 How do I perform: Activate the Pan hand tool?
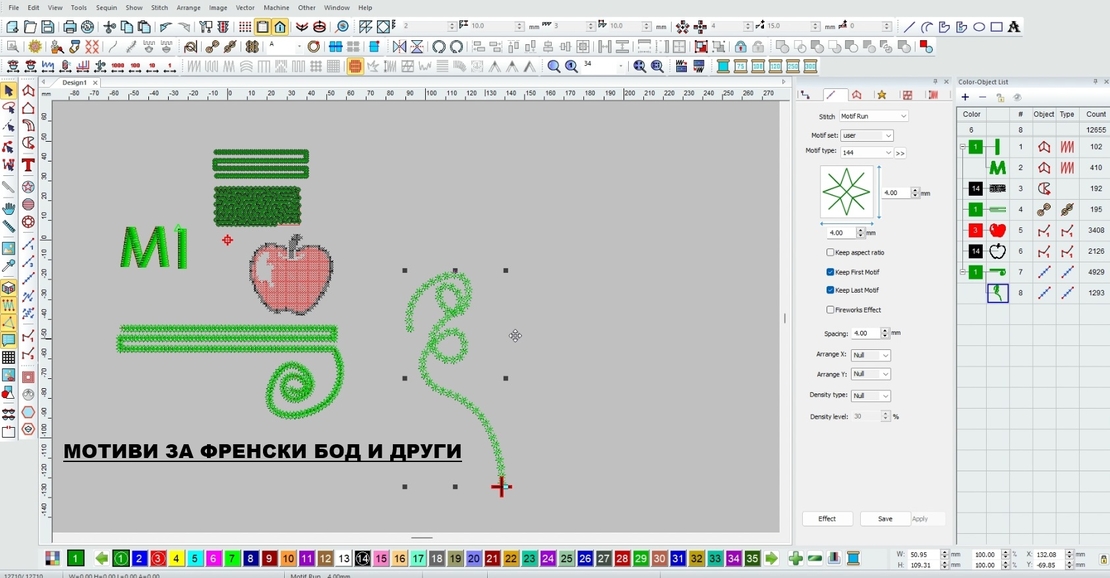click(8, 207)
